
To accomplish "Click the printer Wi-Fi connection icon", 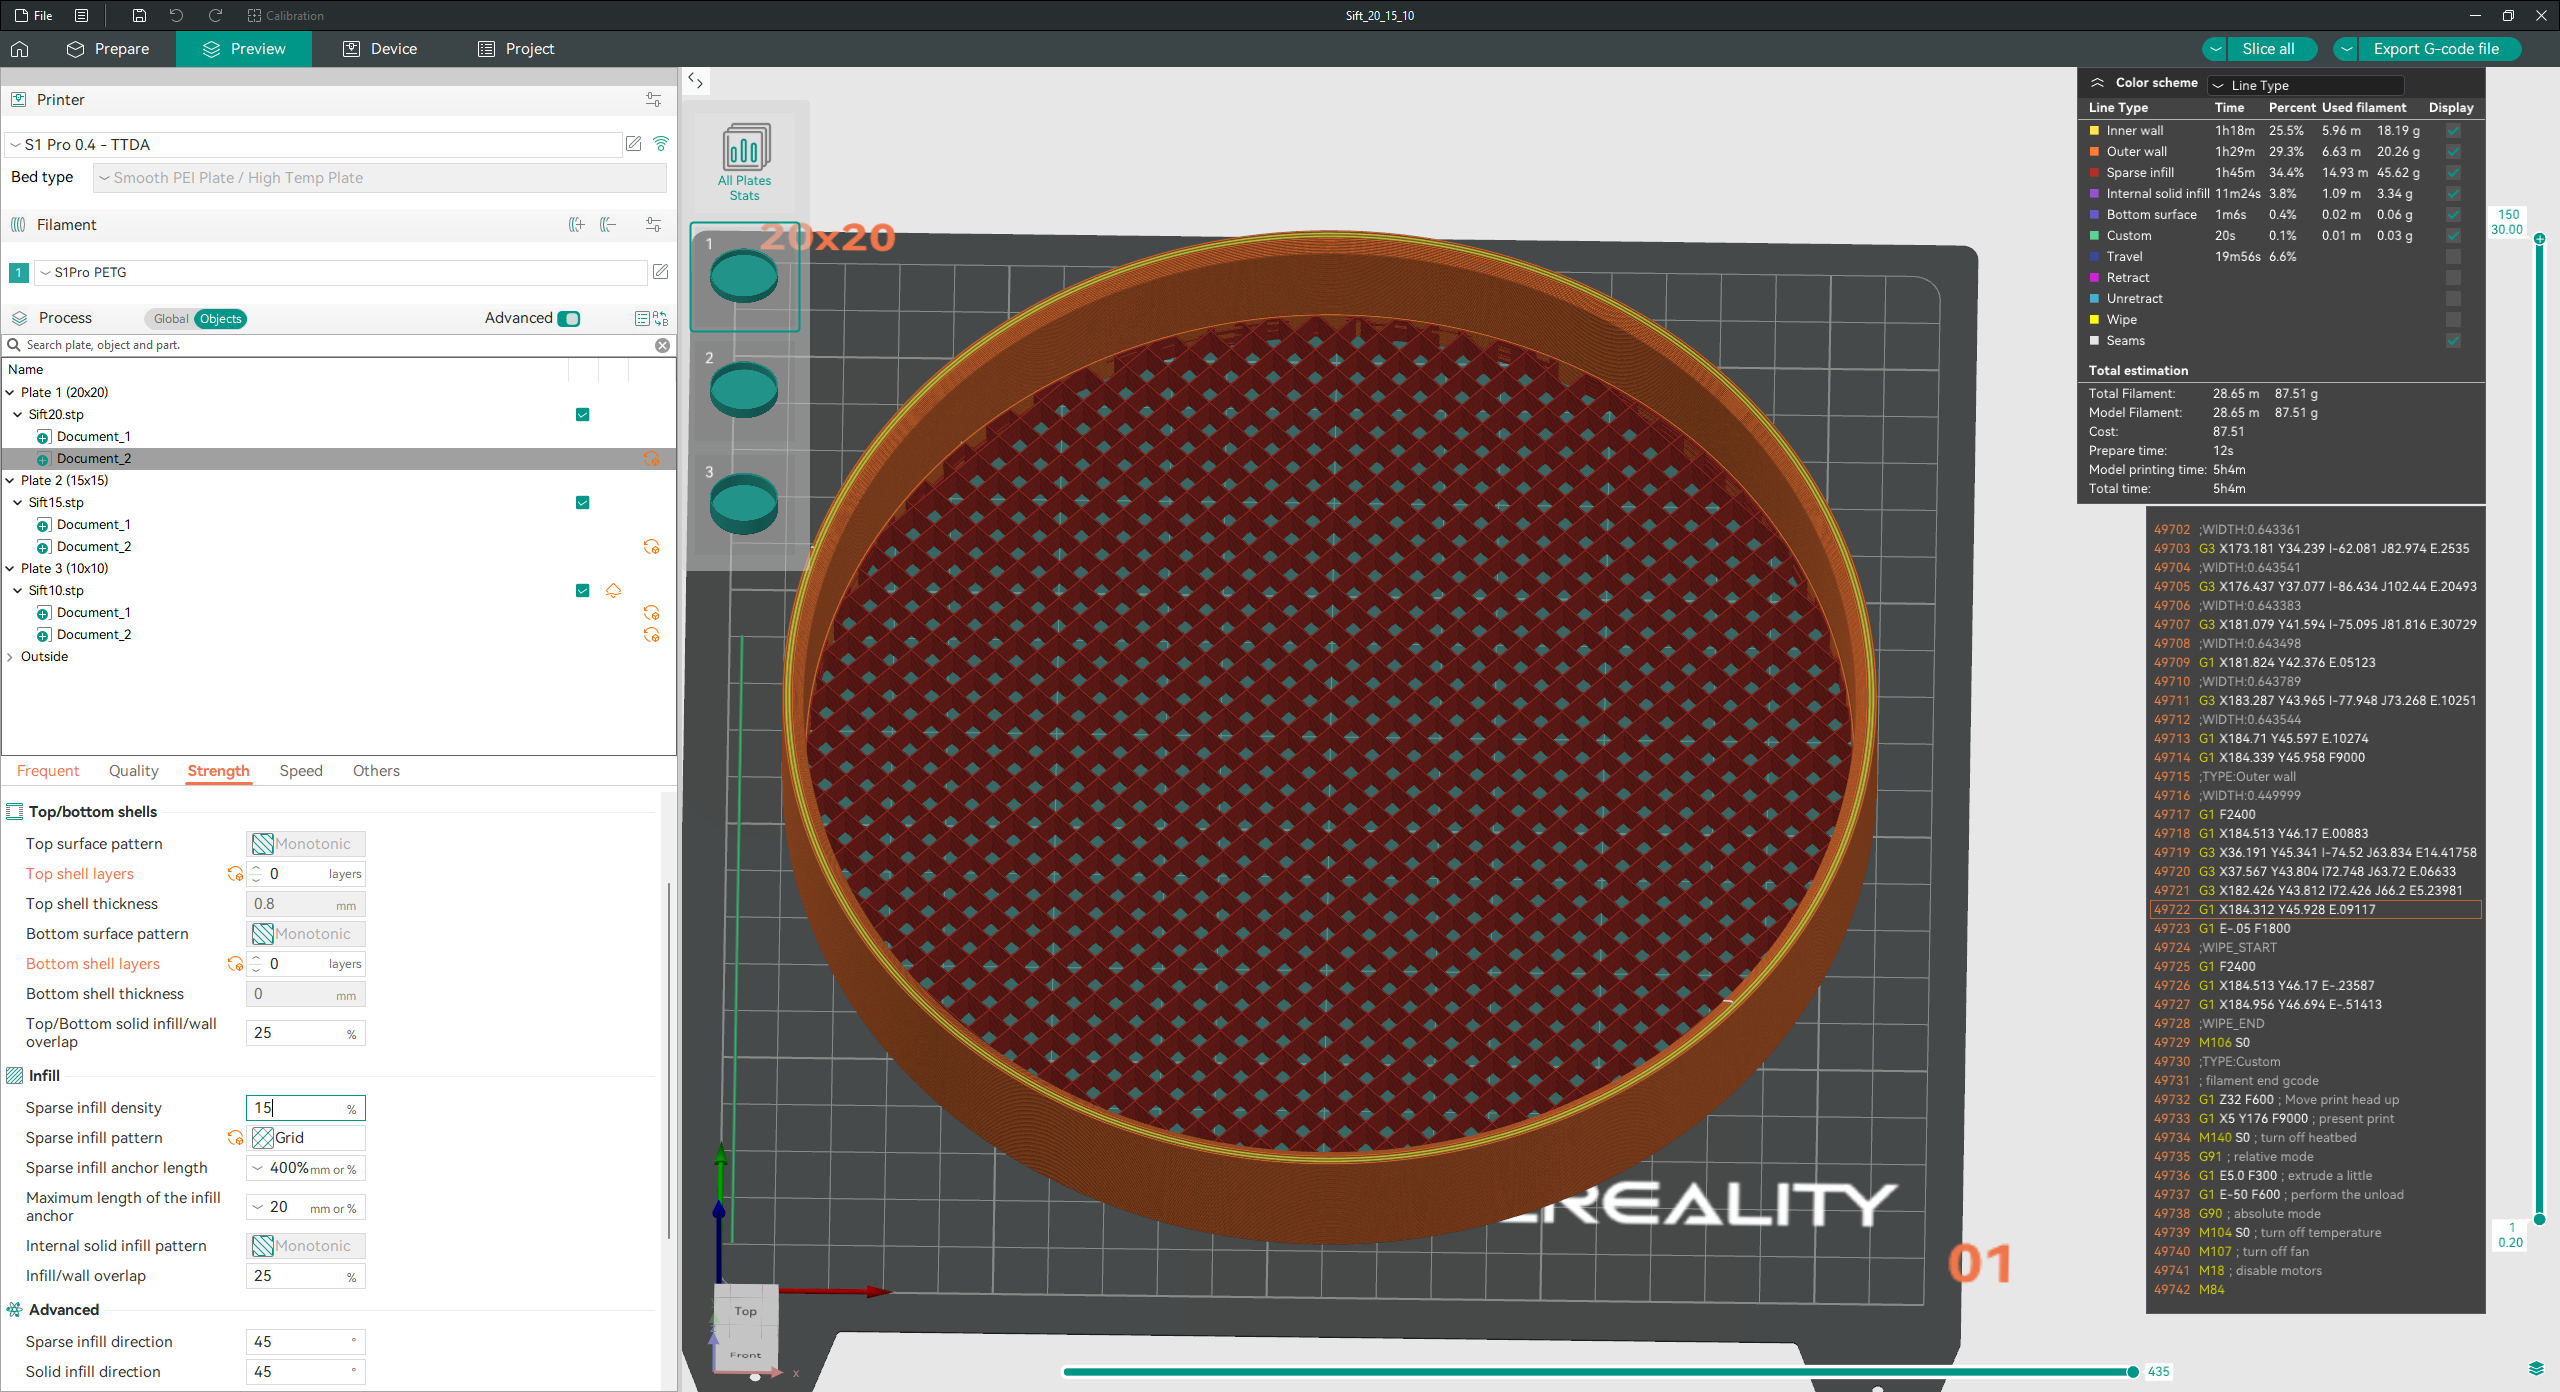I will [661, 144].
